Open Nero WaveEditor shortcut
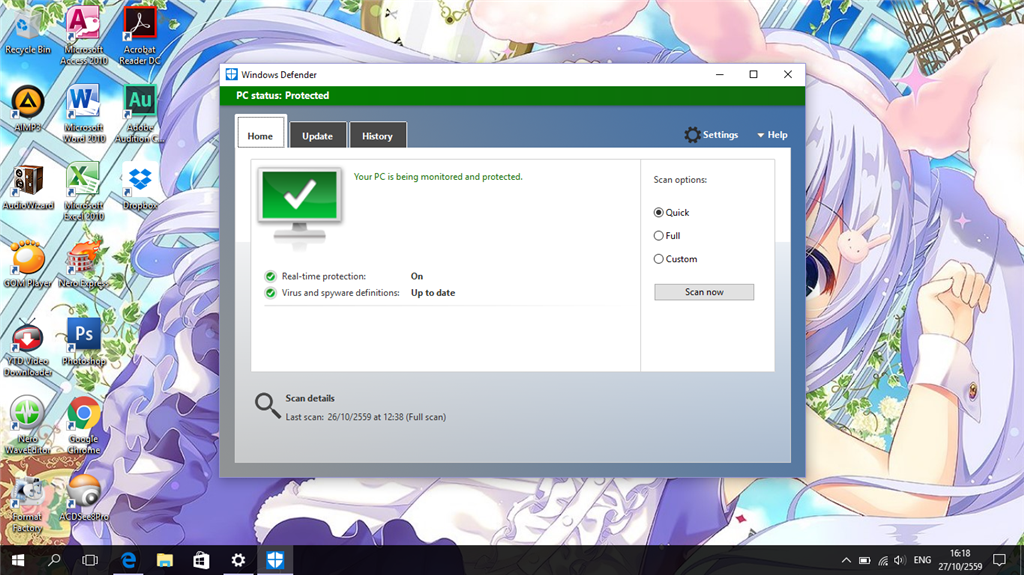This screenshot has height=575, width=1024. (x=27, y=426)
